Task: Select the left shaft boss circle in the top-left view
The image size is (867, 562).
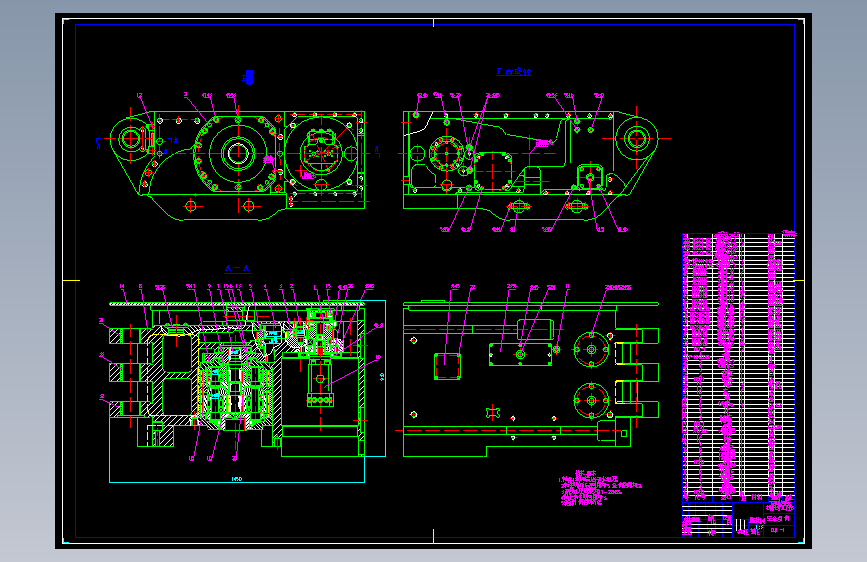Action: 130,138
